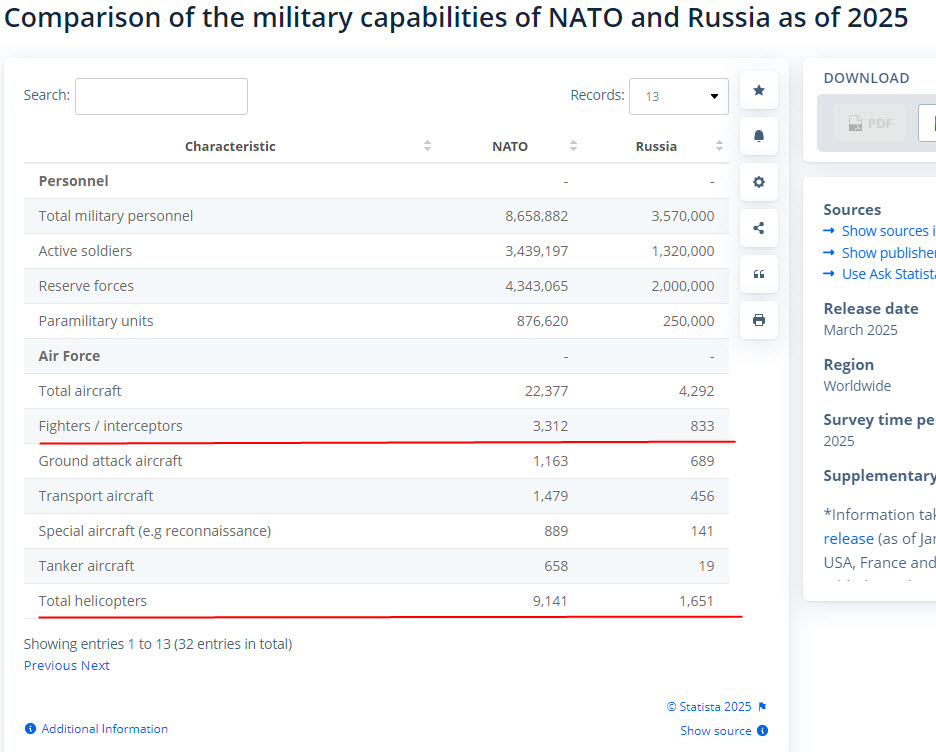Screen dimensions: 936x752
Task: Select Special aircraft (e.g reconnaissance) row label
Action: click(155, 531)
